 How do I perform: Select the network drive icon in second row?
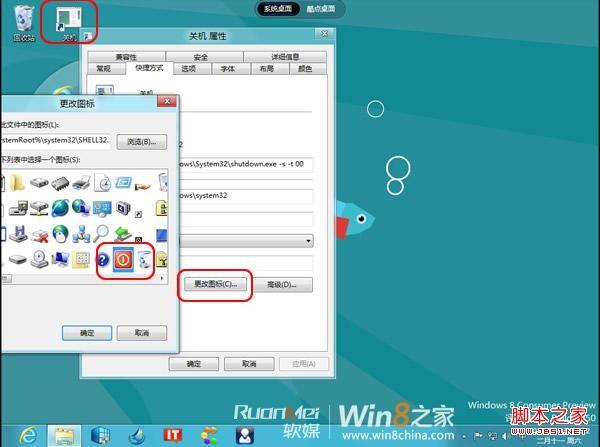[39, 208]
